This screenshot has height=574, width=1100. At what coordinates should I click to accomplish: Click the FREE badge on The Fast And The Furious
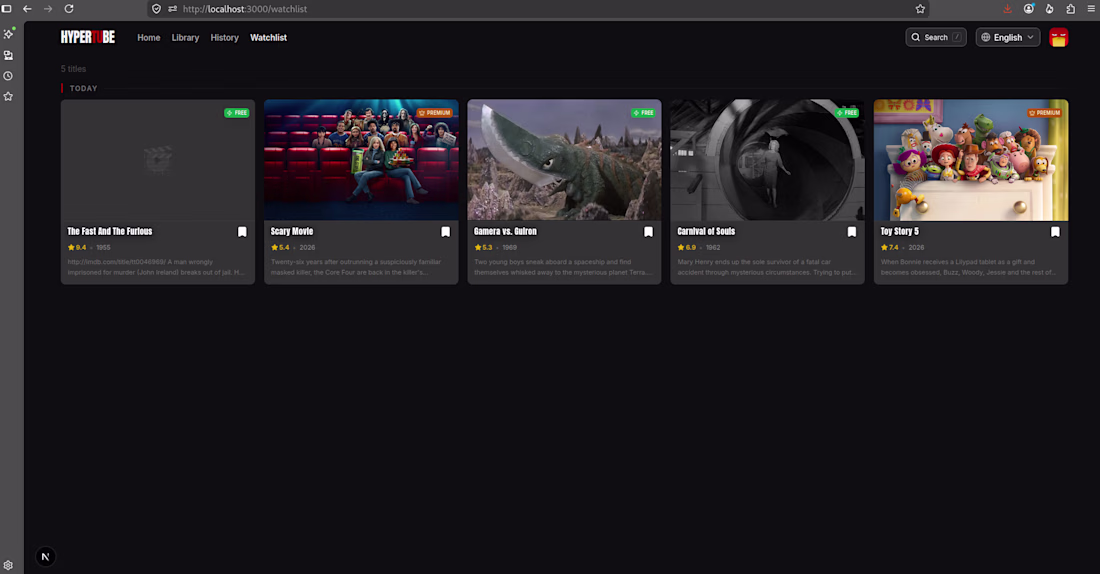[x=236, y=112]
